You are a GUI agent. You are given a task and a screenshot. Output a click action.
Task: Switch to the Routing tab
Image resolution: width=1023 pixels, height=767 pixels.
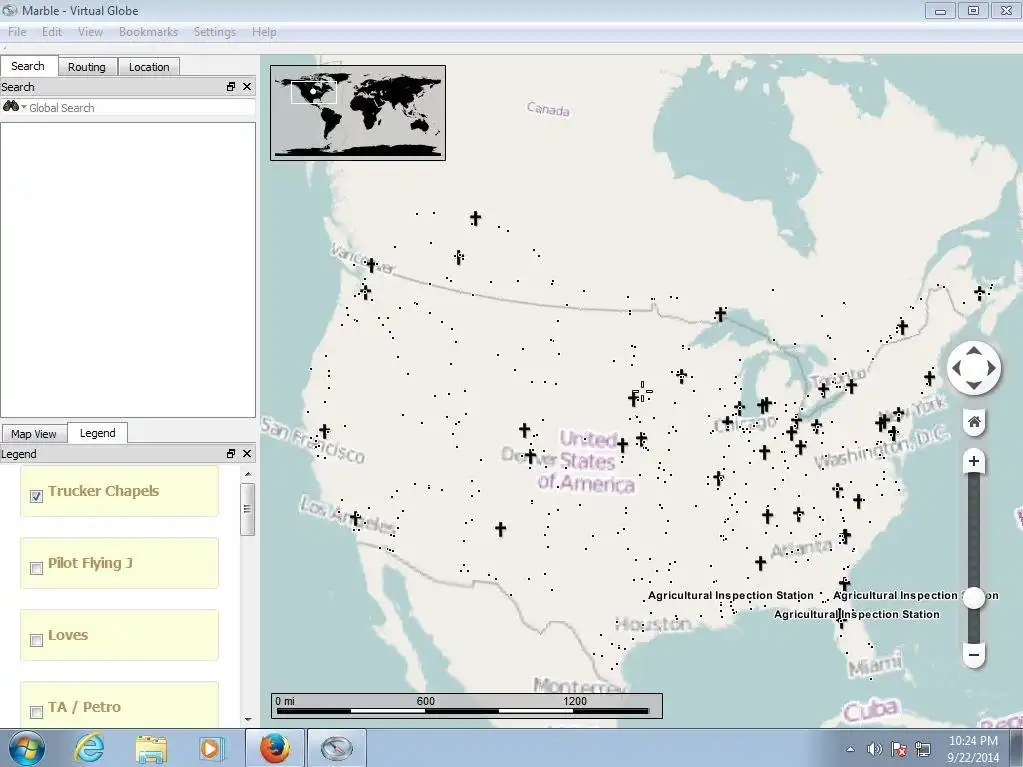click(x=87, y=67)
